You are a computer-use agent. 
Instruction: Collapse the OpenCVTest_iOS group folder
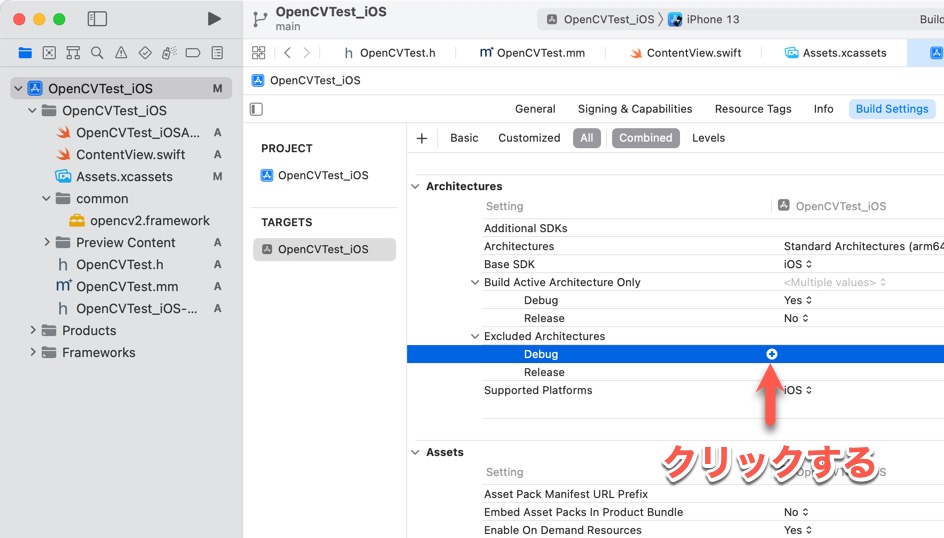click(x=32, y=111)
